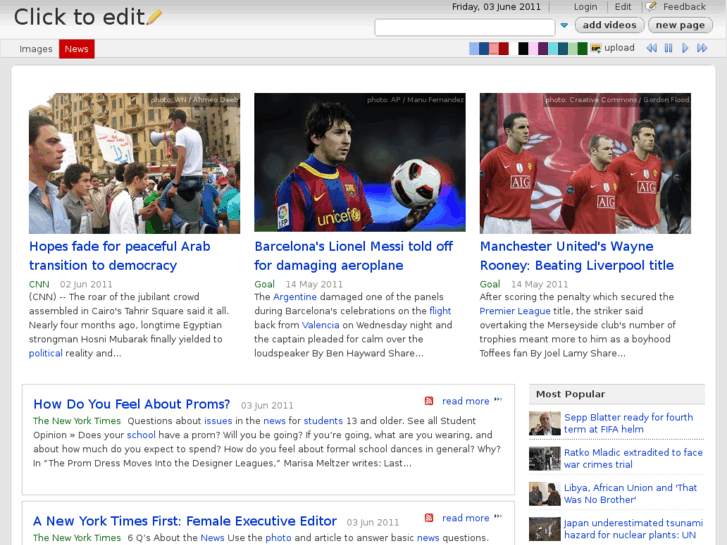Viewport: 727px width, 545px height.
Task: Click the arrows icon after the Proms read more link
Action: [498, 399]
